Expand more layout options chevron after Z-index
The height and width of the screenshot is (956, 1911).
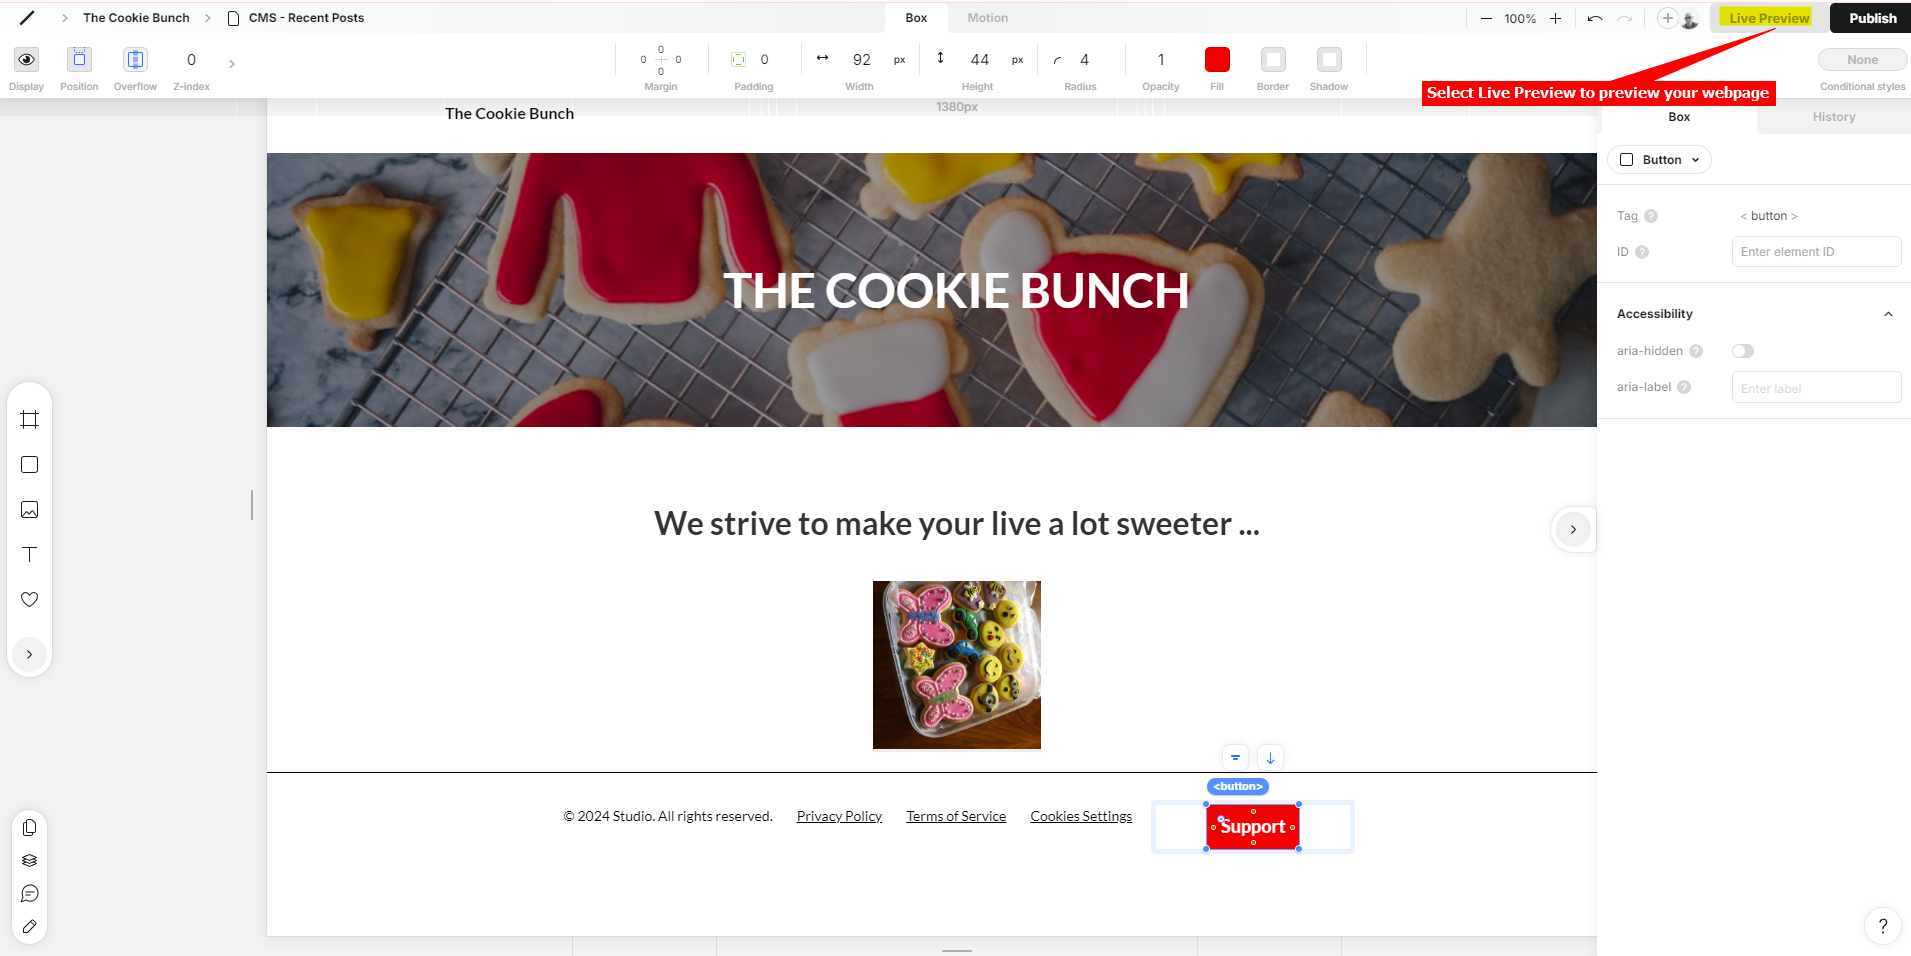(232, 64)
